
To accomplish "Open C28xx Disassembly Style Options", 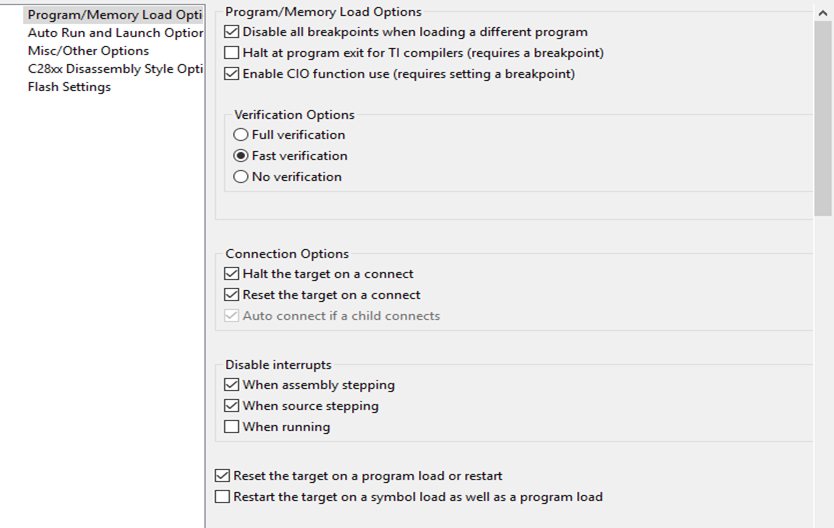I will [115, 69].
